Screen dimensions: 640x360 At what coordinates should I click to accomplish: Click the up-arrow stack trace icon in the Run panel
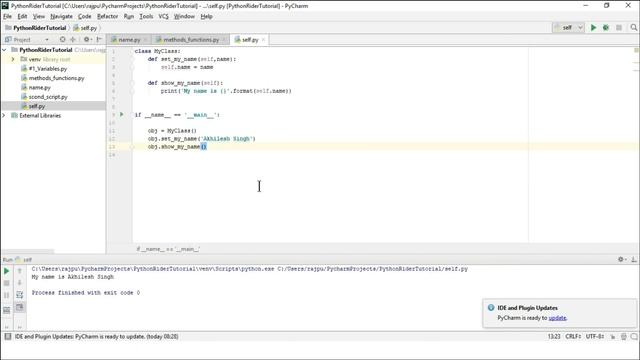[19, 271]
